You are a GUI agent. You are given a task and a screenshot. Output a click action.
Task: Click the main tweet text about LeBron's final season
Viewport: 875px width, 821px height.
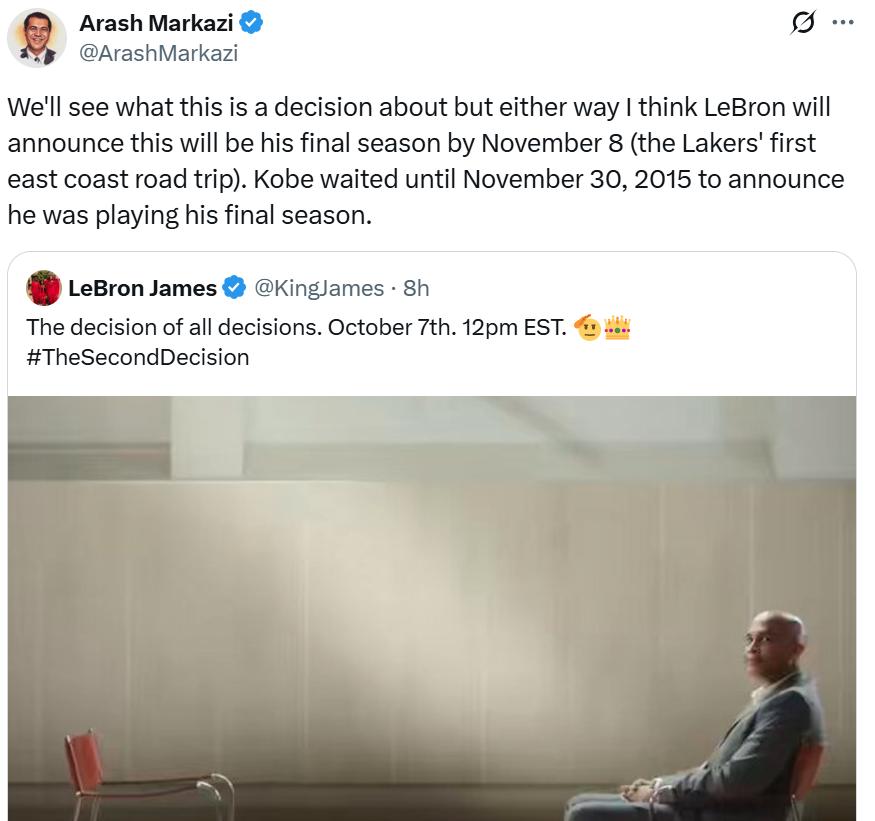[x=420, y=160]
